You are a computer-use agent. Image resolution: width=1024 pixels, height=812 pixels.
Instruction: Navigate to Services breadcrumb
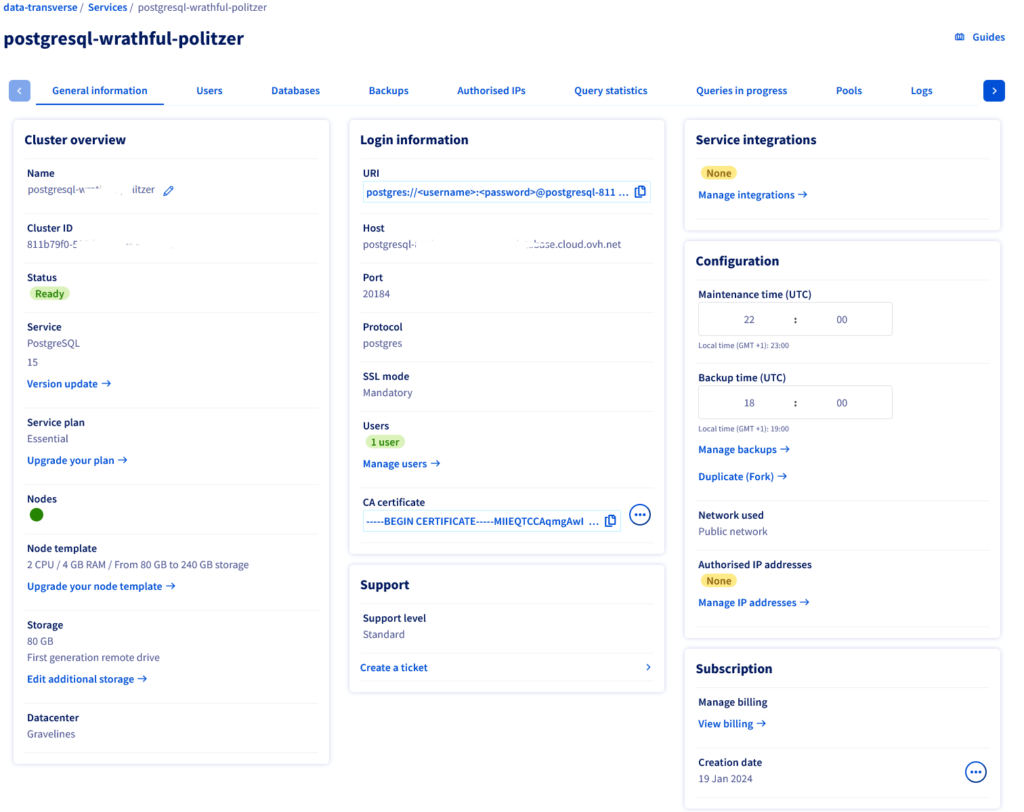[107, 7]
